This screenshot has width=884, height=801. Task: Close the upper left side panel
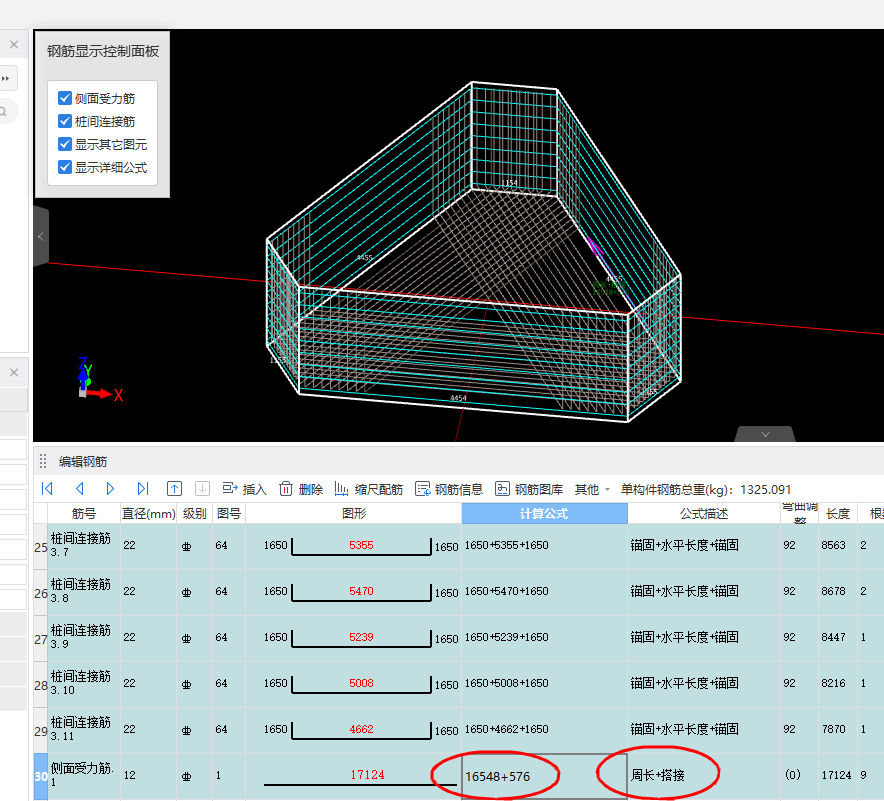click(x=14, y=45)
